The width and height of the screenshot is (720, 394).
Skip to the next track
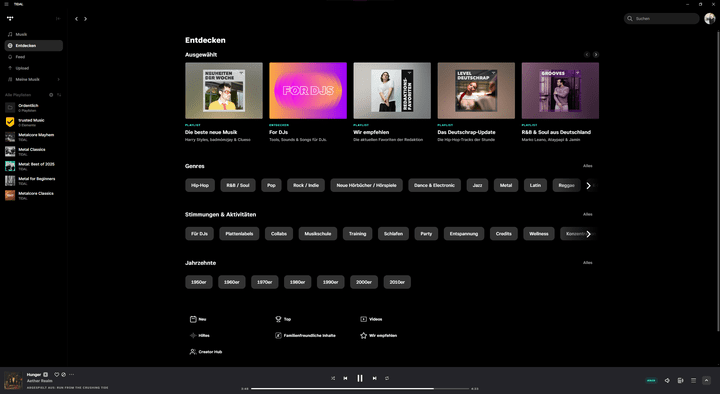[x=375, y=378]
